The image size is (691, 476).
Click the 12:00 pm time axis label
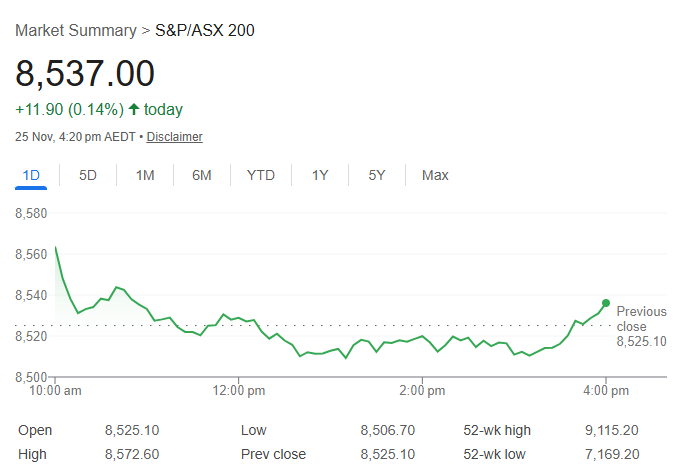tap(239, 391)
